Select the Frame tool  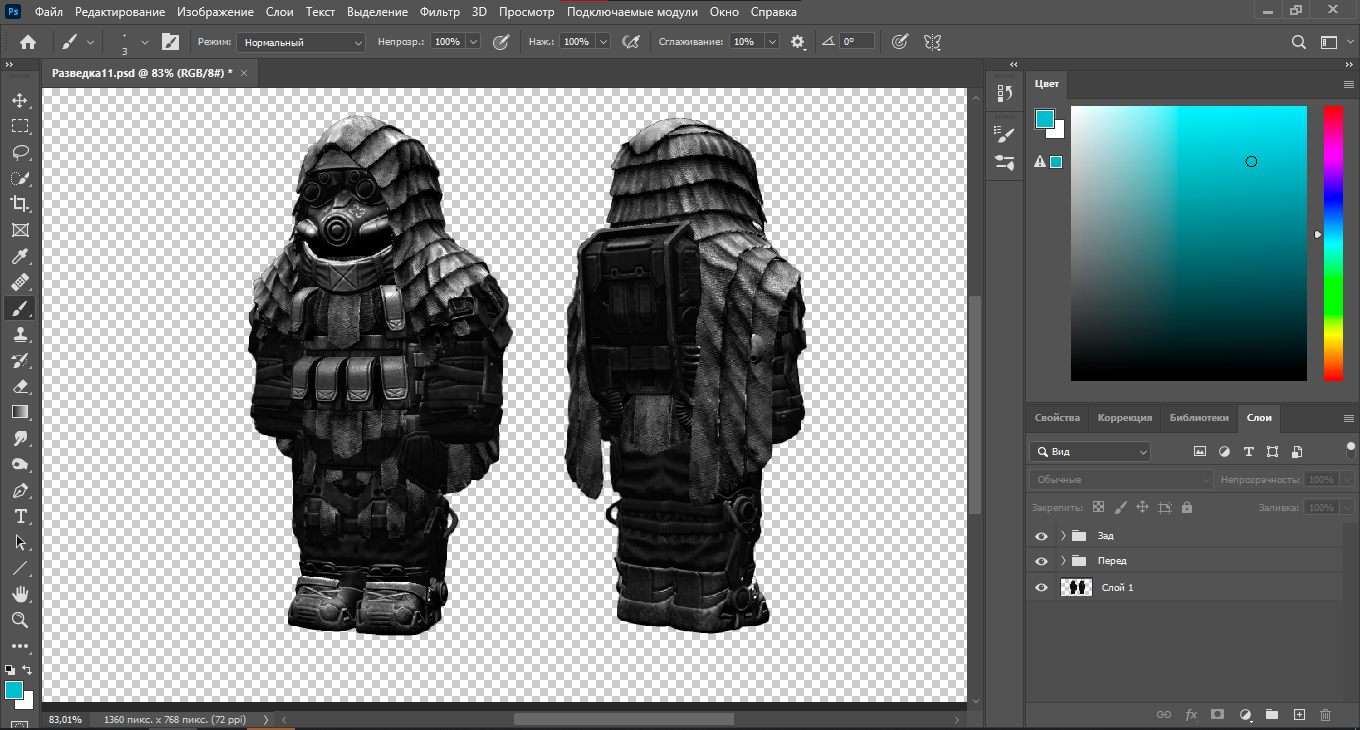coord(19,230)
